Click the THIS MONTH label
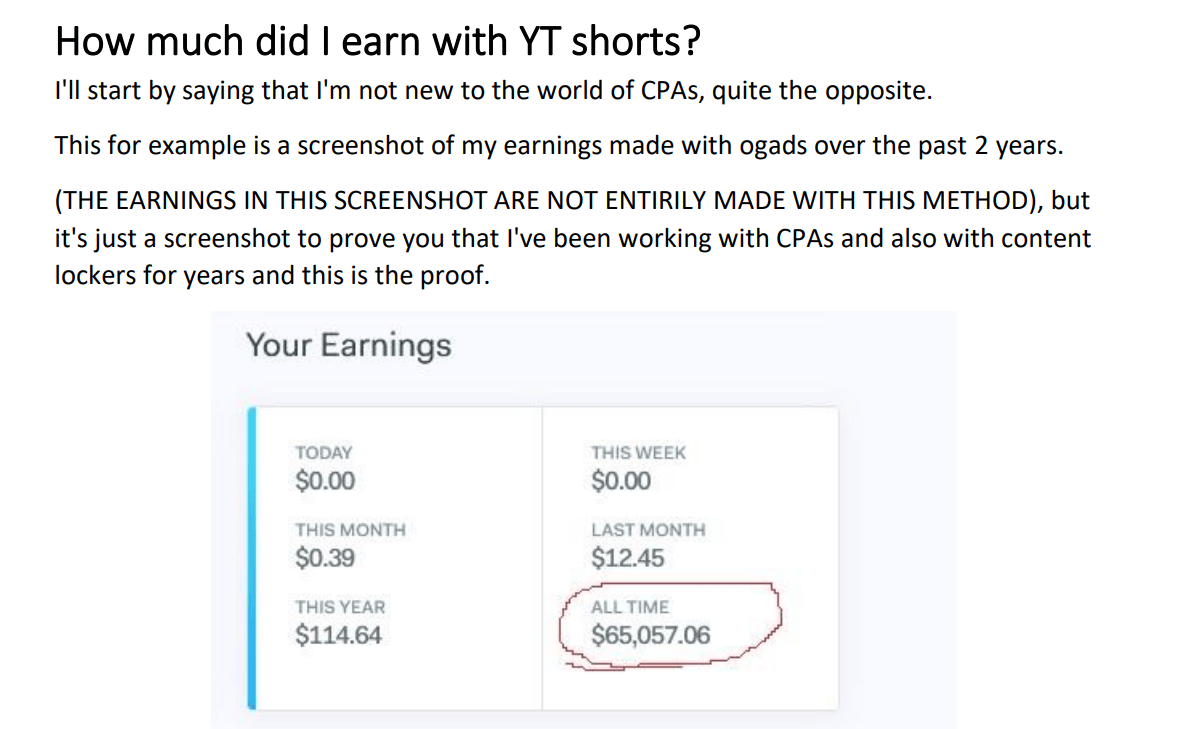 point(350,530)
